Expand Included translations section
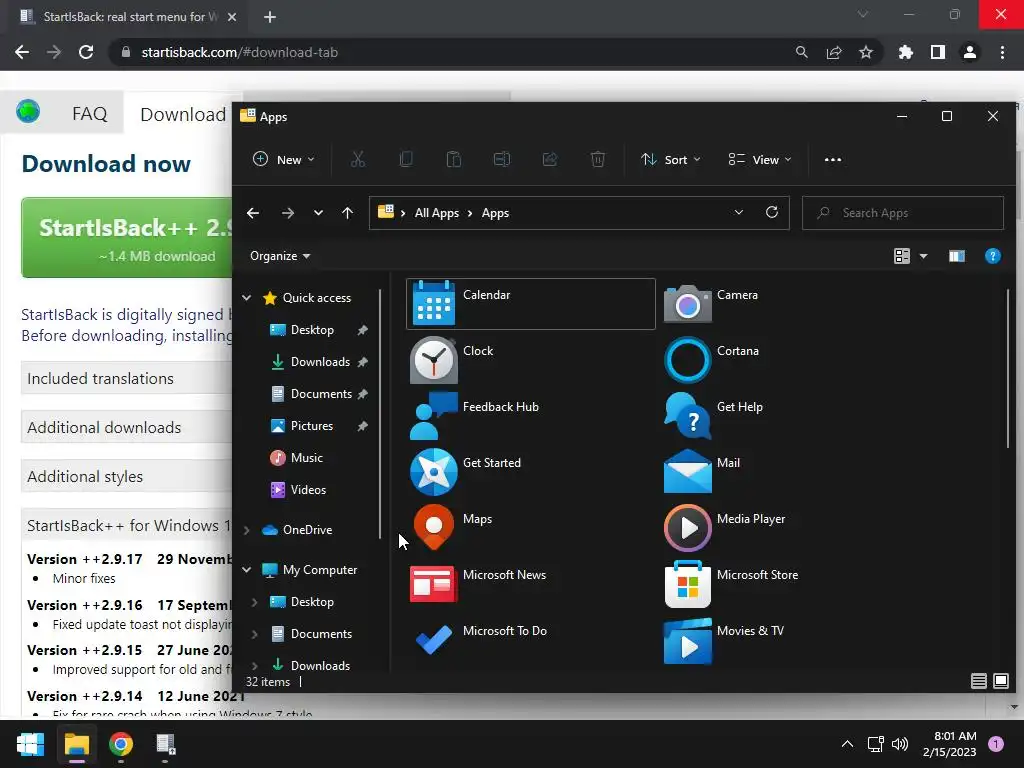 click(x=127, y=378)
